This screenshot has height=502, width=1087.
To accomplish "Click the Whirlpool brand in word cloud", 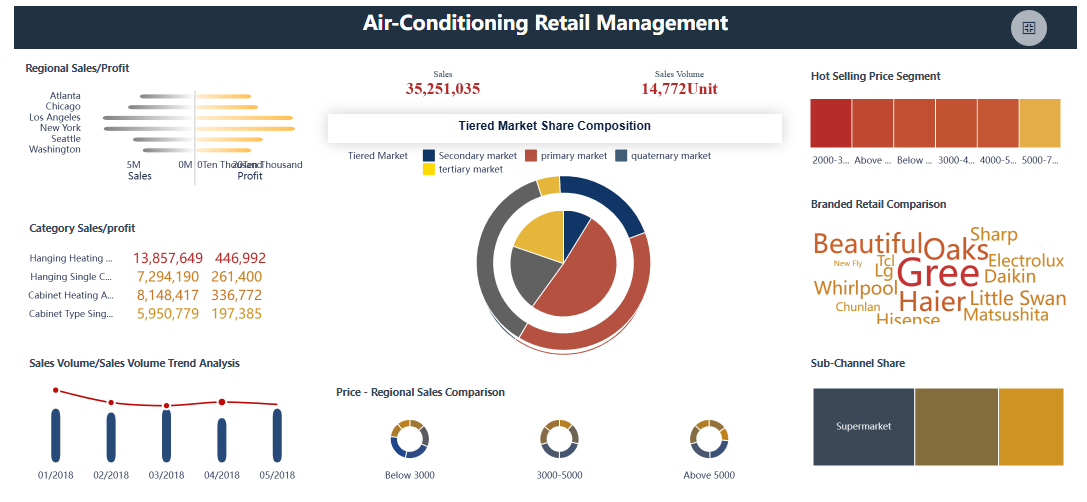I will click(x=855, y=288).
